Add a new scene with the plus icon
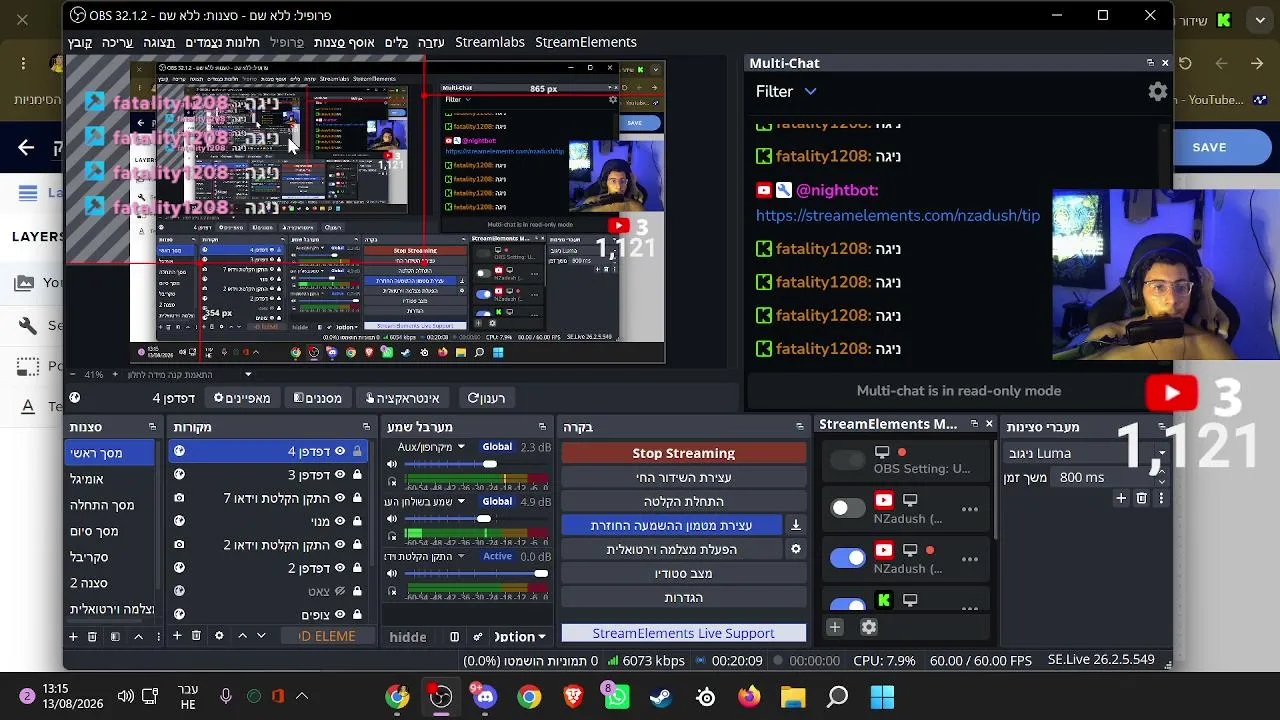1280x720 pixels. [72, 636]
